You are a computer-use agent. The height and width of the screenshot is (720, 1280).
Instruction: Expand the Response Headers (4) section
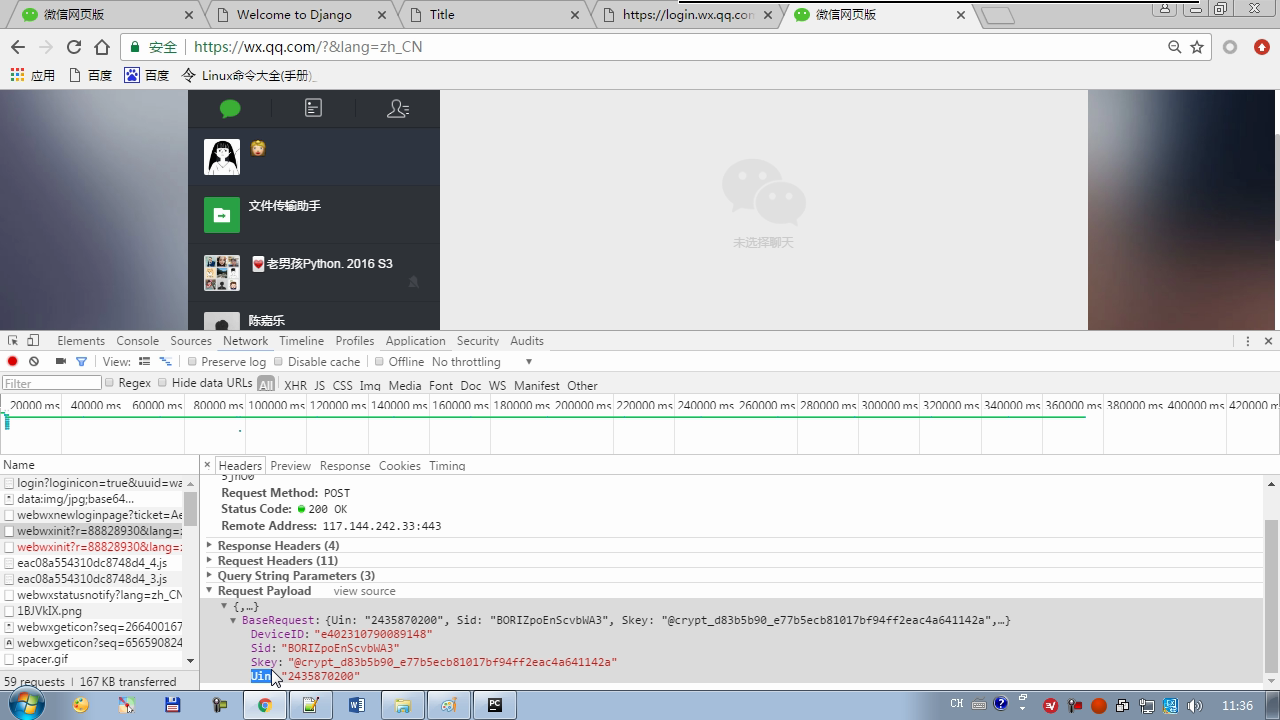tap(278, 546)
